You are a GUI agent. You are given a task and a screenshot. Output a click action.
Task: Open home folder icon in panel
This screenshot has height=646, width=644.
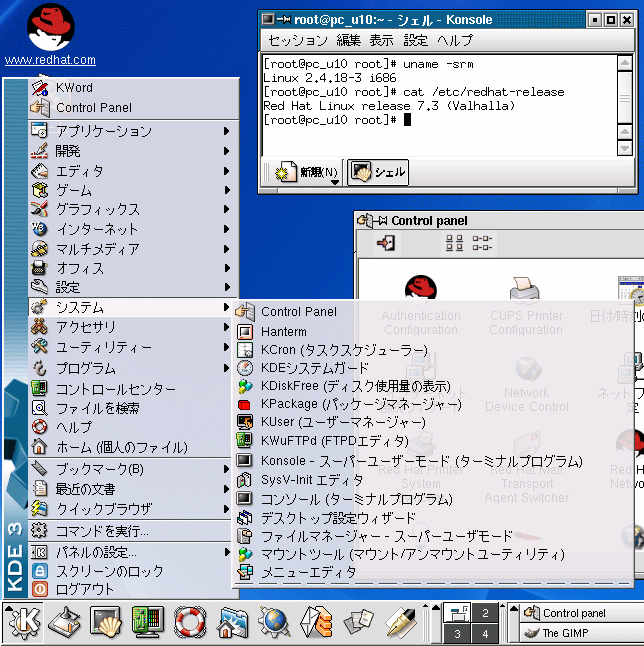point(232,621)
